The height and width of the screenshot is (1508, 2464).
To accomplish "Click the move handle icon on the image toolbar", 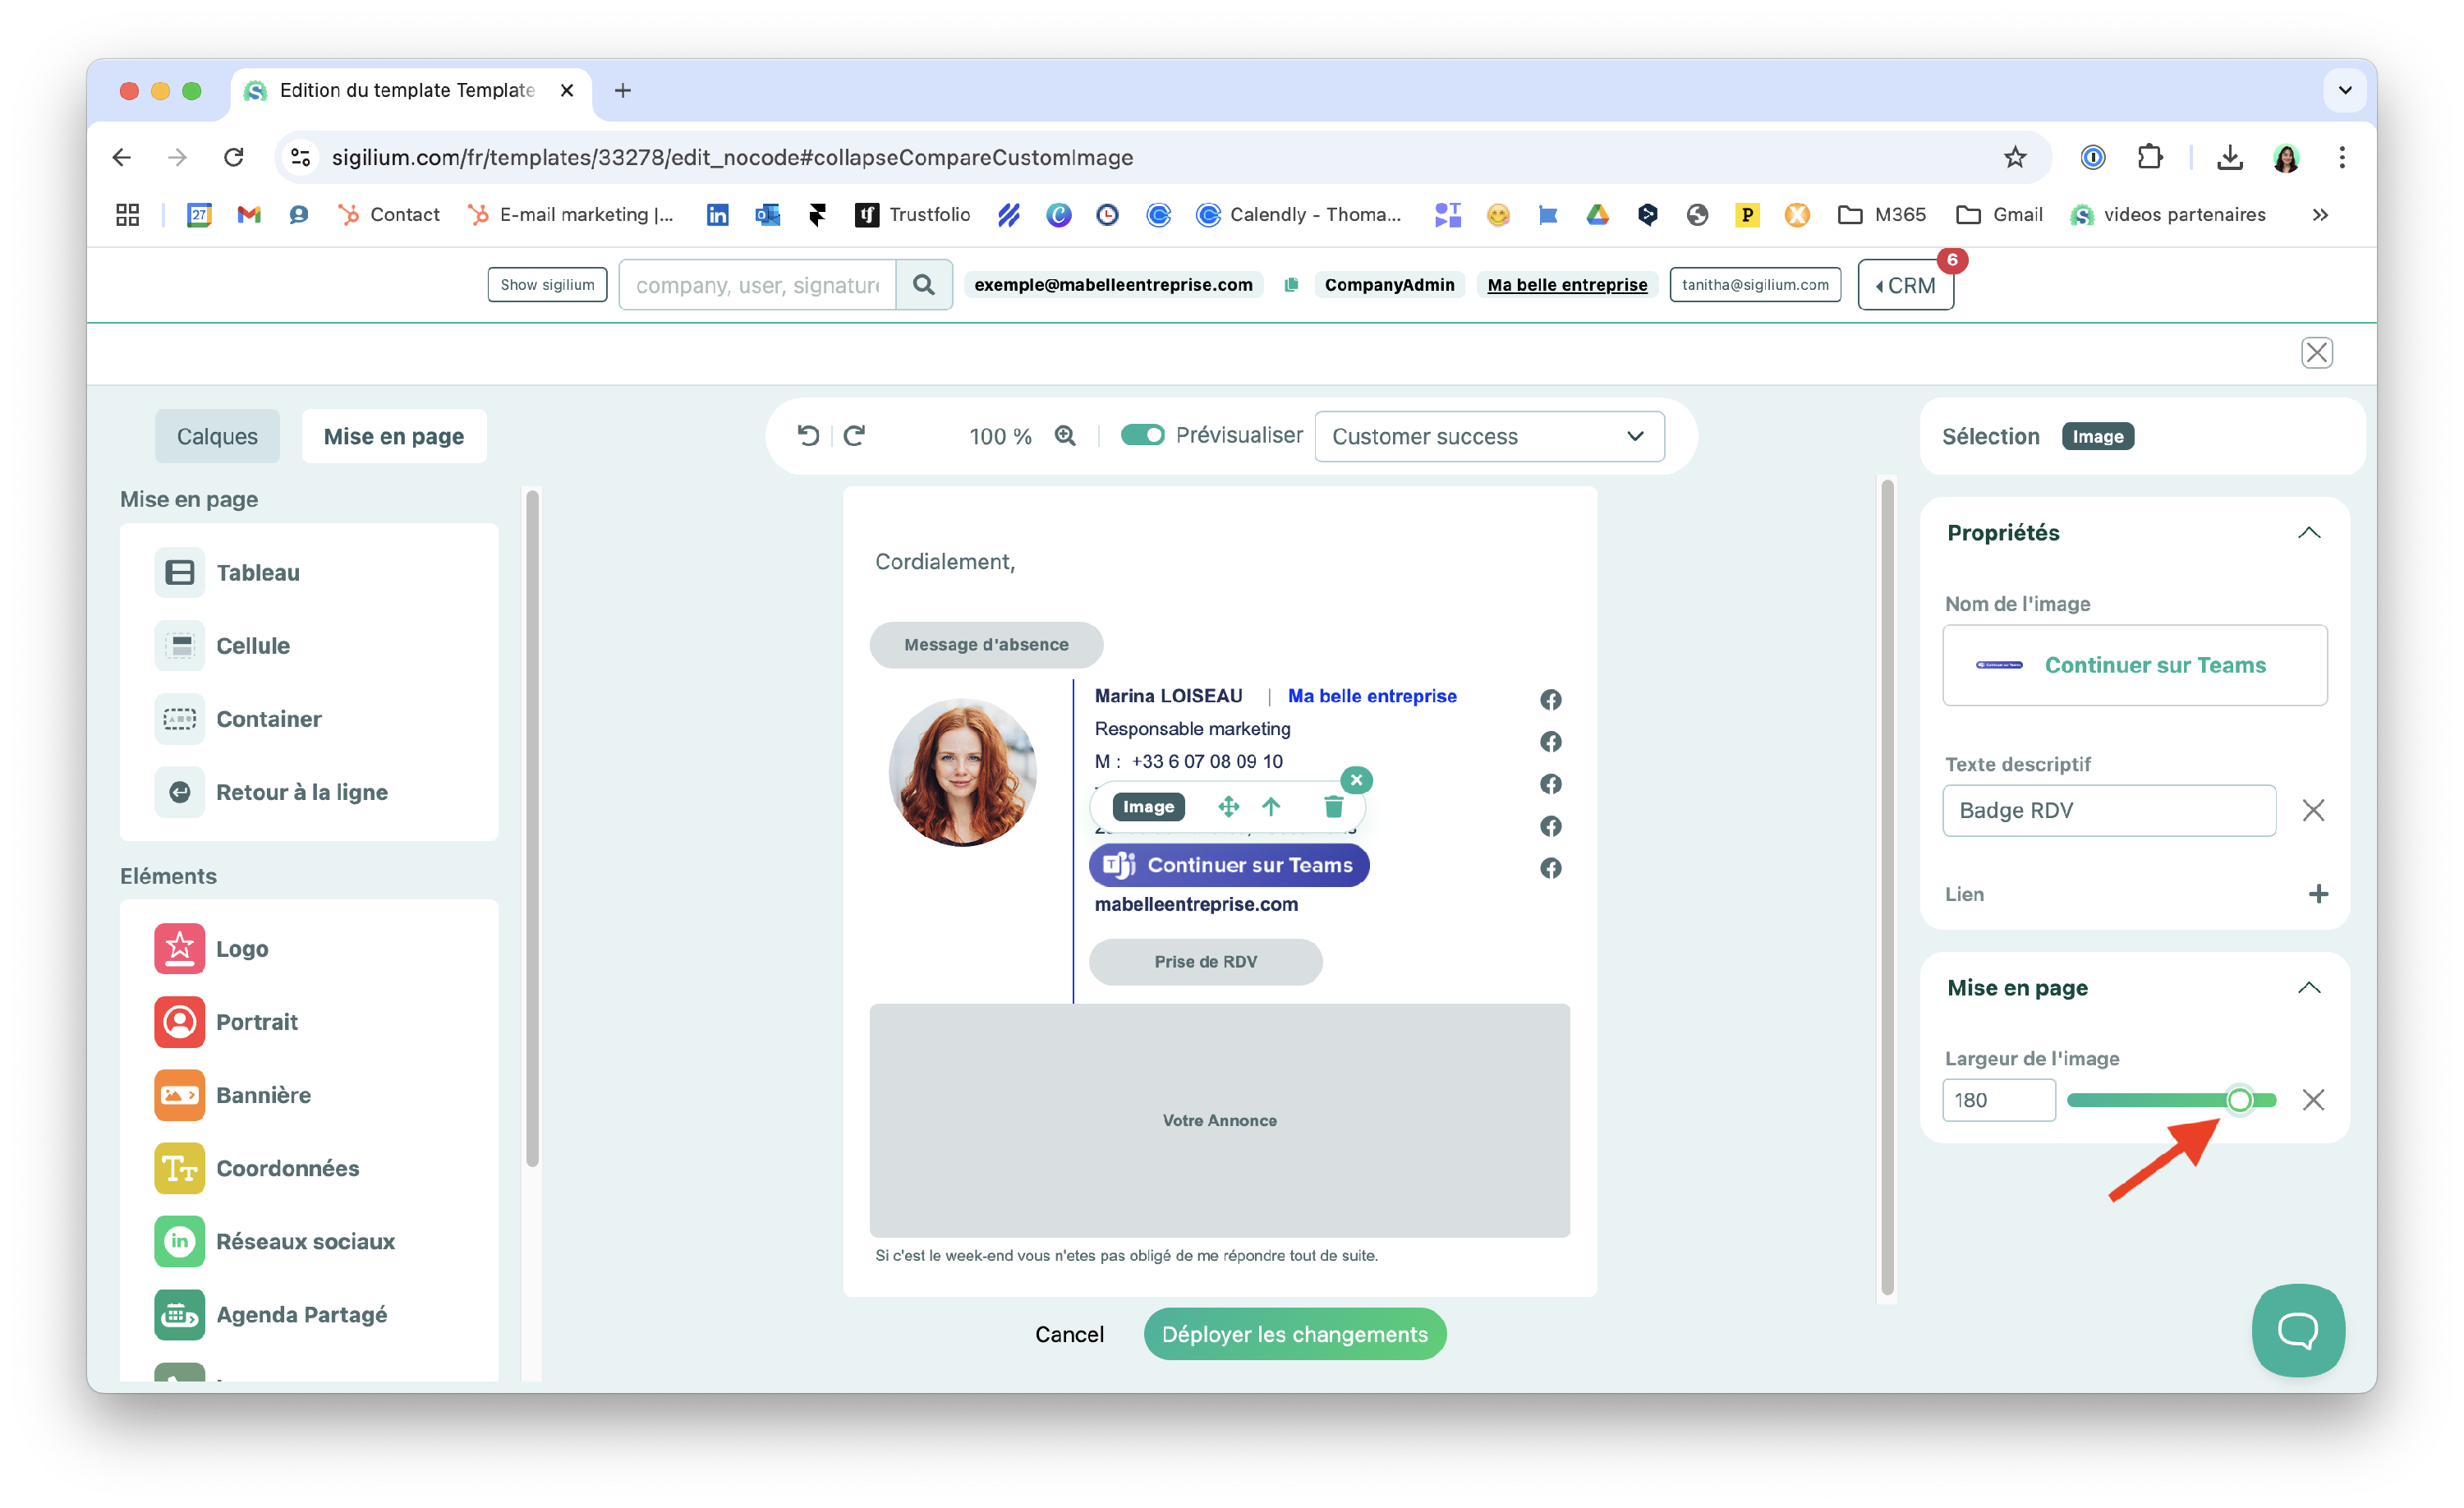I will click(x=1228, y=806).
